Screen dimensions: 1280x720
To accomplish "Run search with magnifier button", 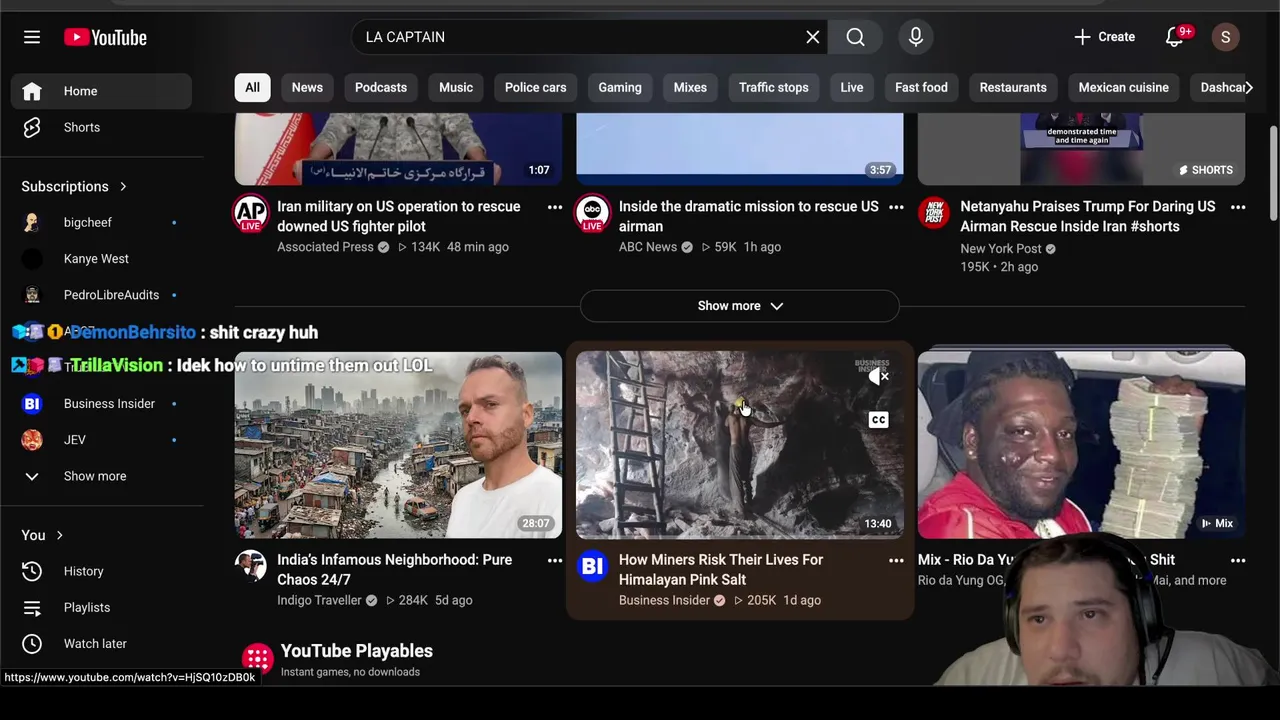I will 856,37.
